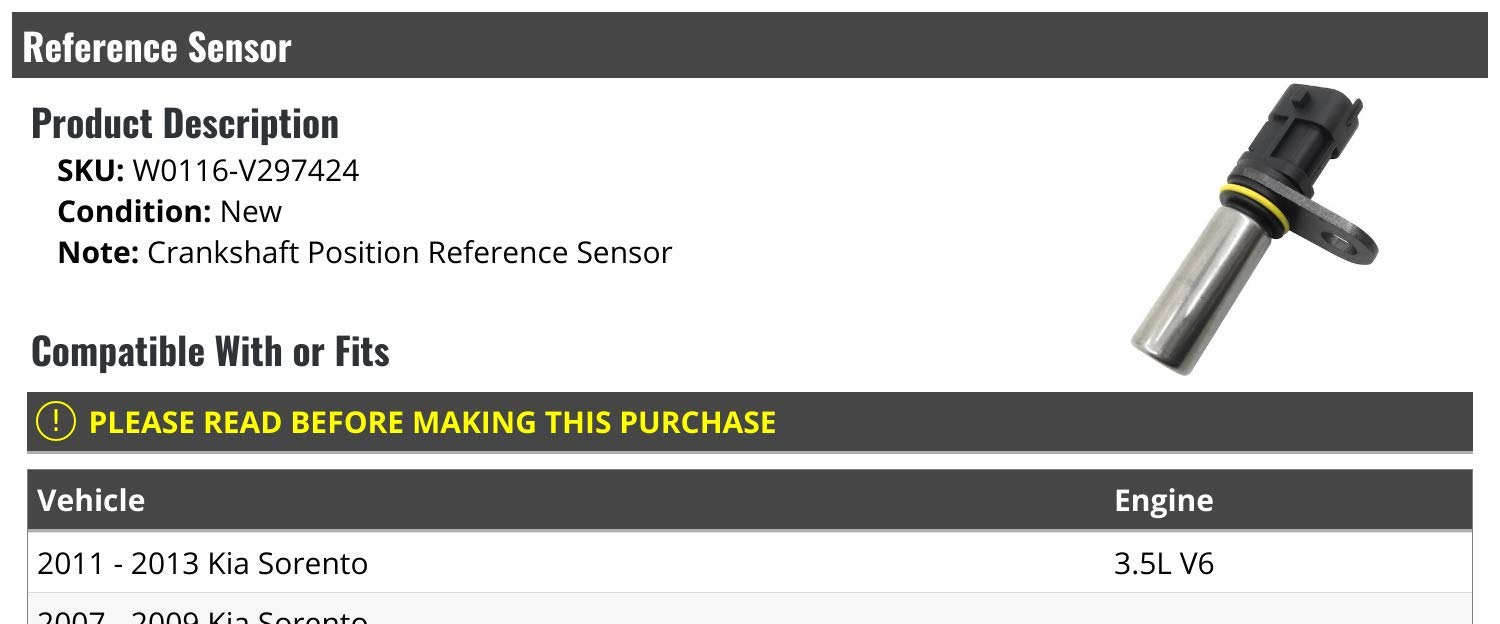Select the 2007 - 2009 Kia Sorento row

pyautogui.click(x=203, y=615)
